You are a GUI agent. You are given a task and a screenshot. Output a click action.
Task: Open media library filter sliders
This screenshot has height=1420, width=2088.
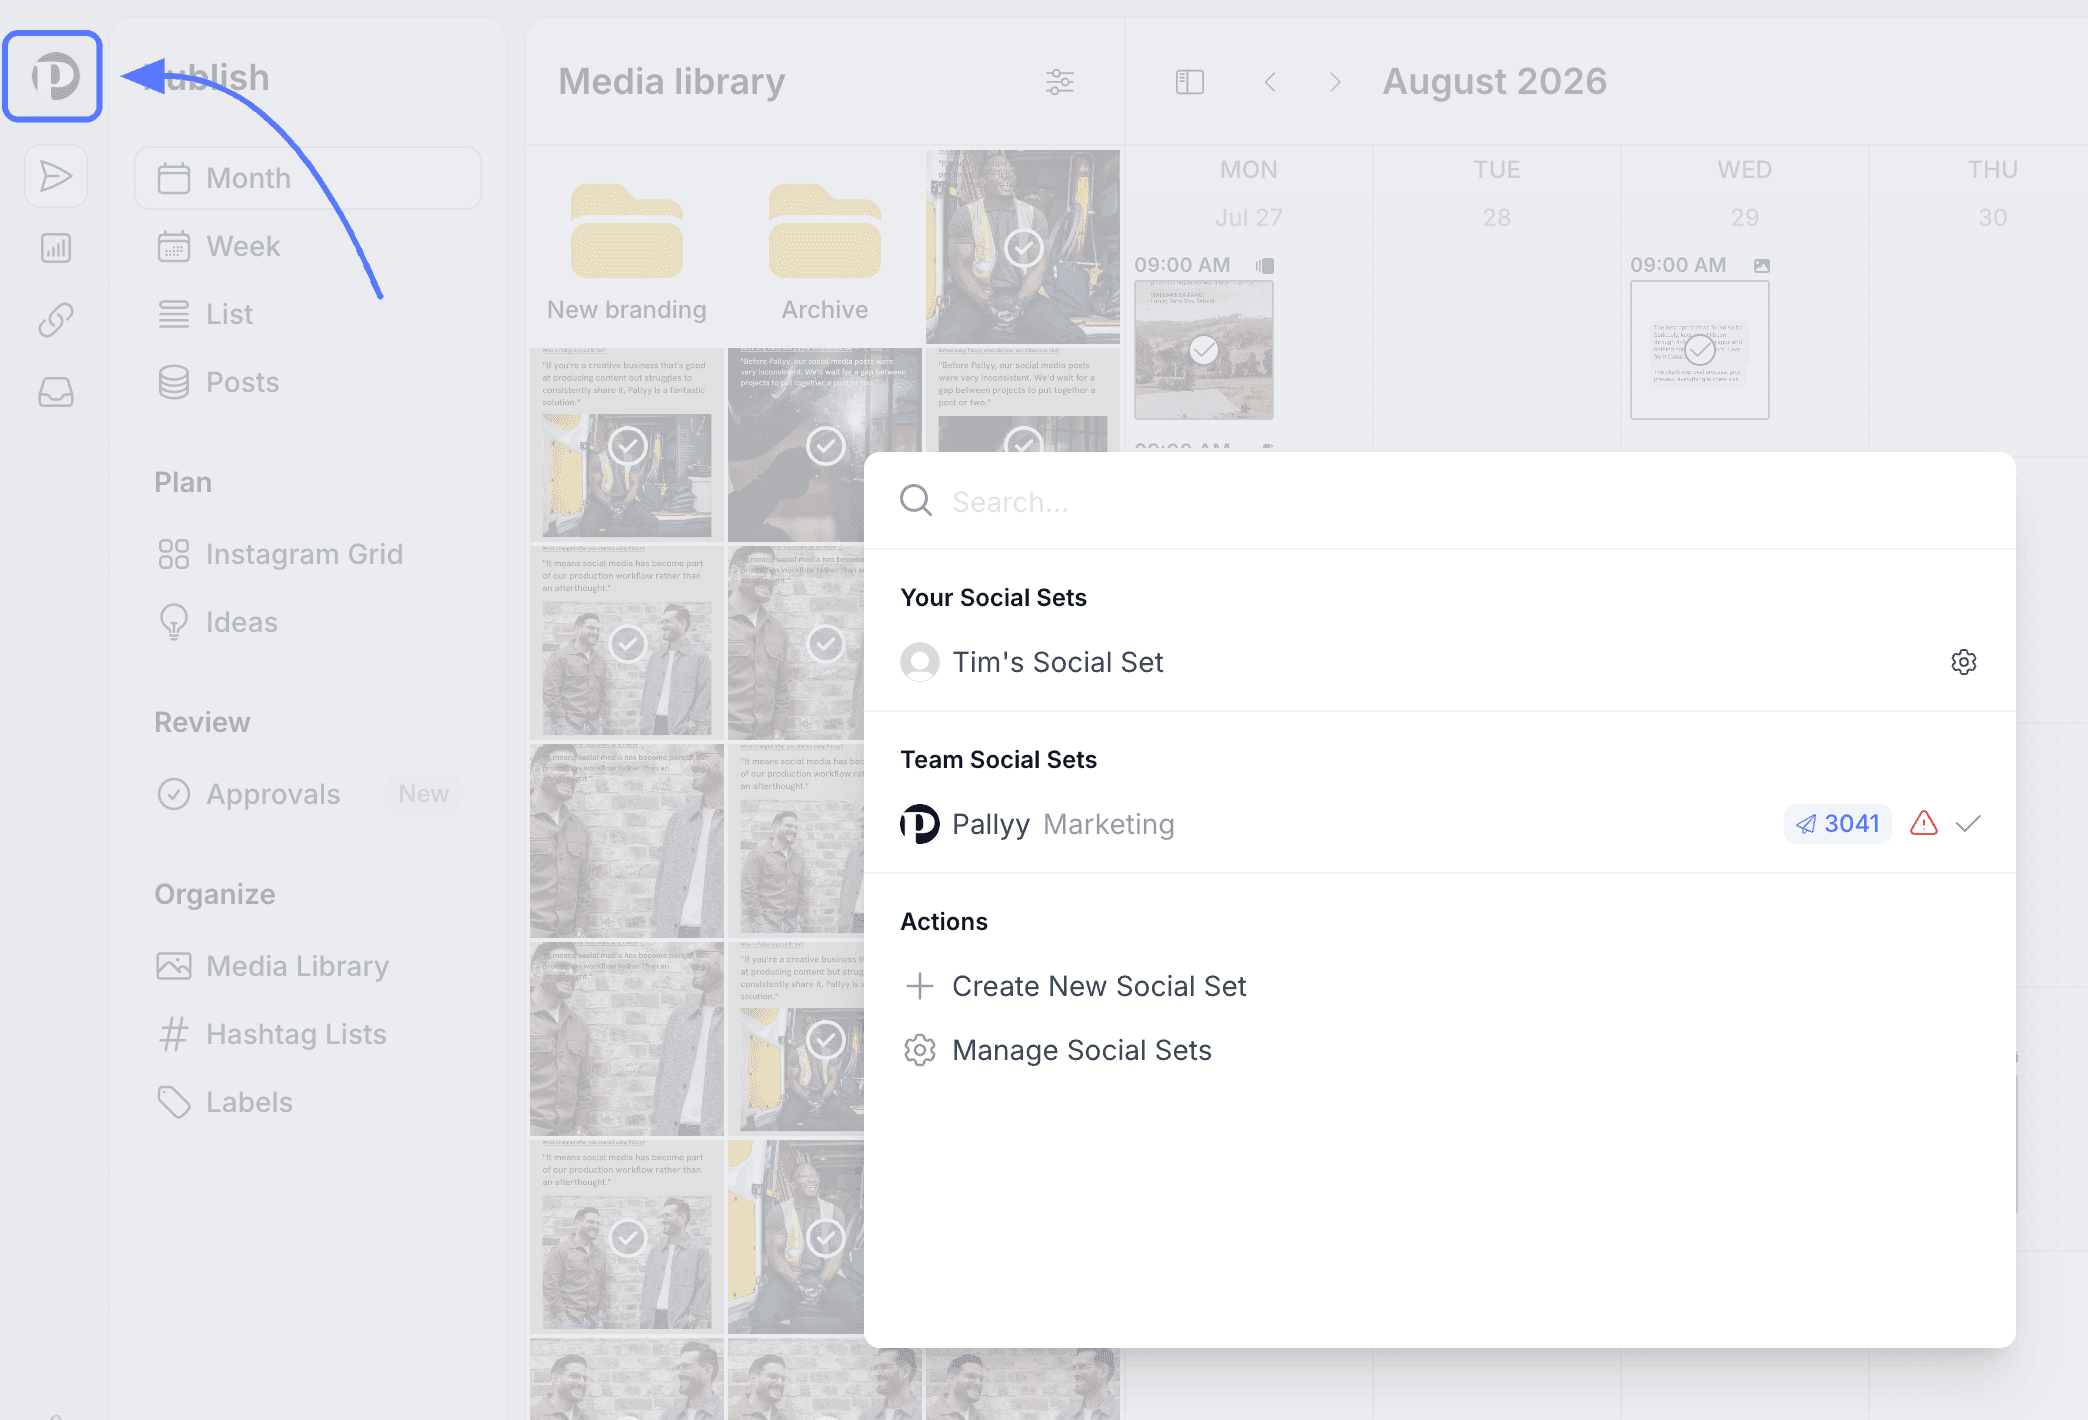1060,82
